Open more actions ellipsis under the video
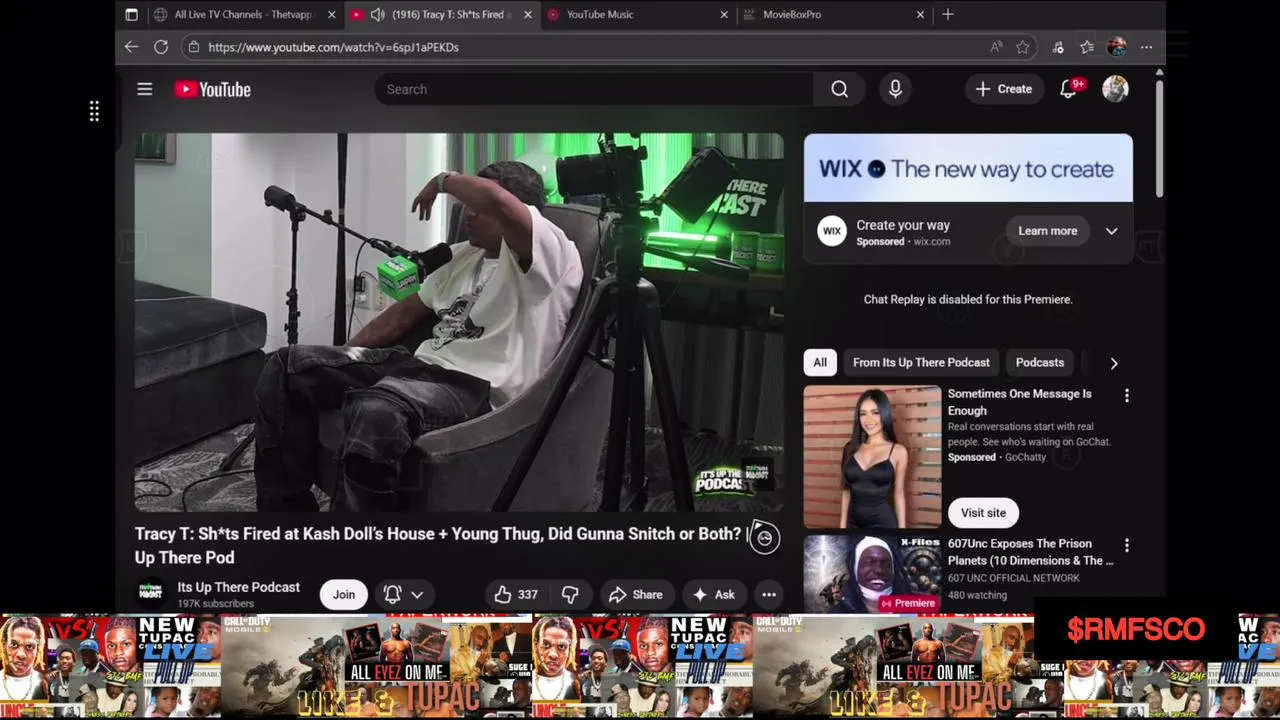This screenshot has width=1280, height=720. point(769,595)
